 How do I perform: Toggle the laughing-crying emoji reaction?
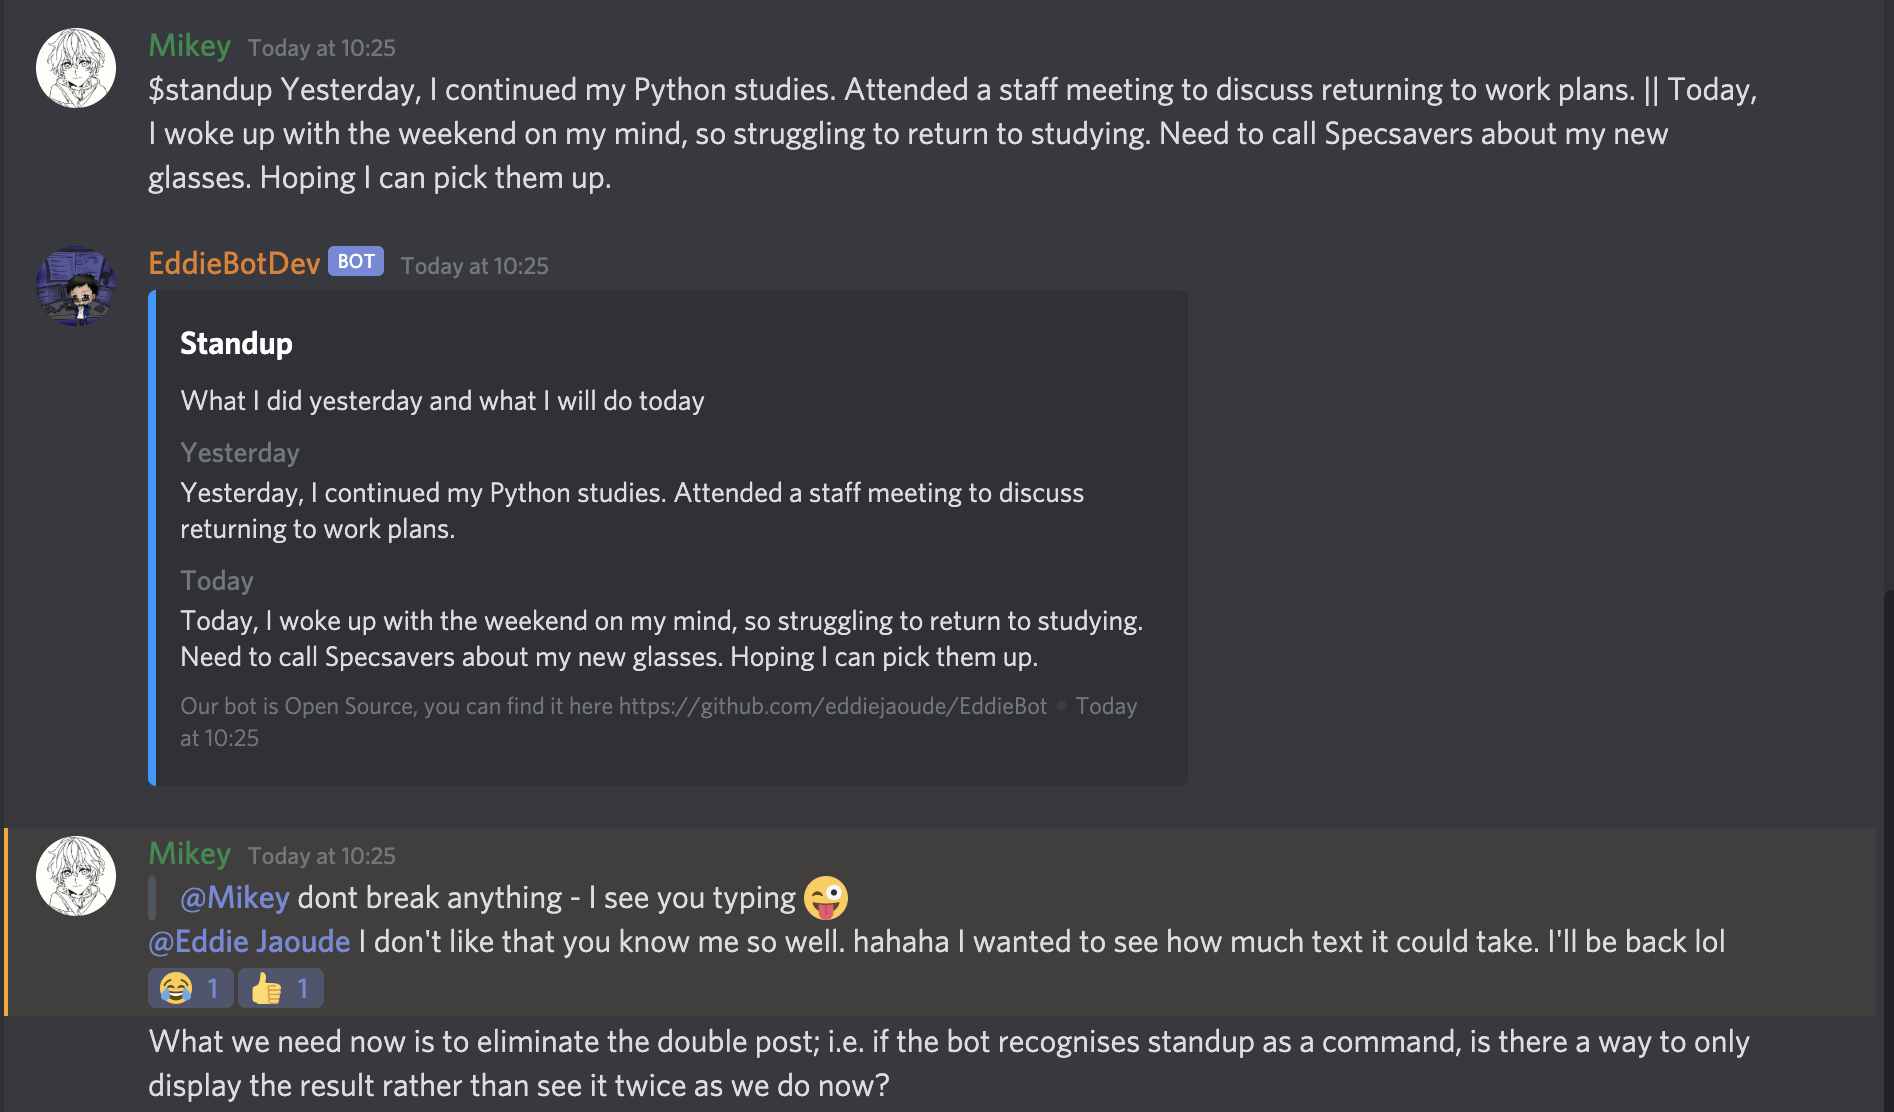(x=190, y=988)
